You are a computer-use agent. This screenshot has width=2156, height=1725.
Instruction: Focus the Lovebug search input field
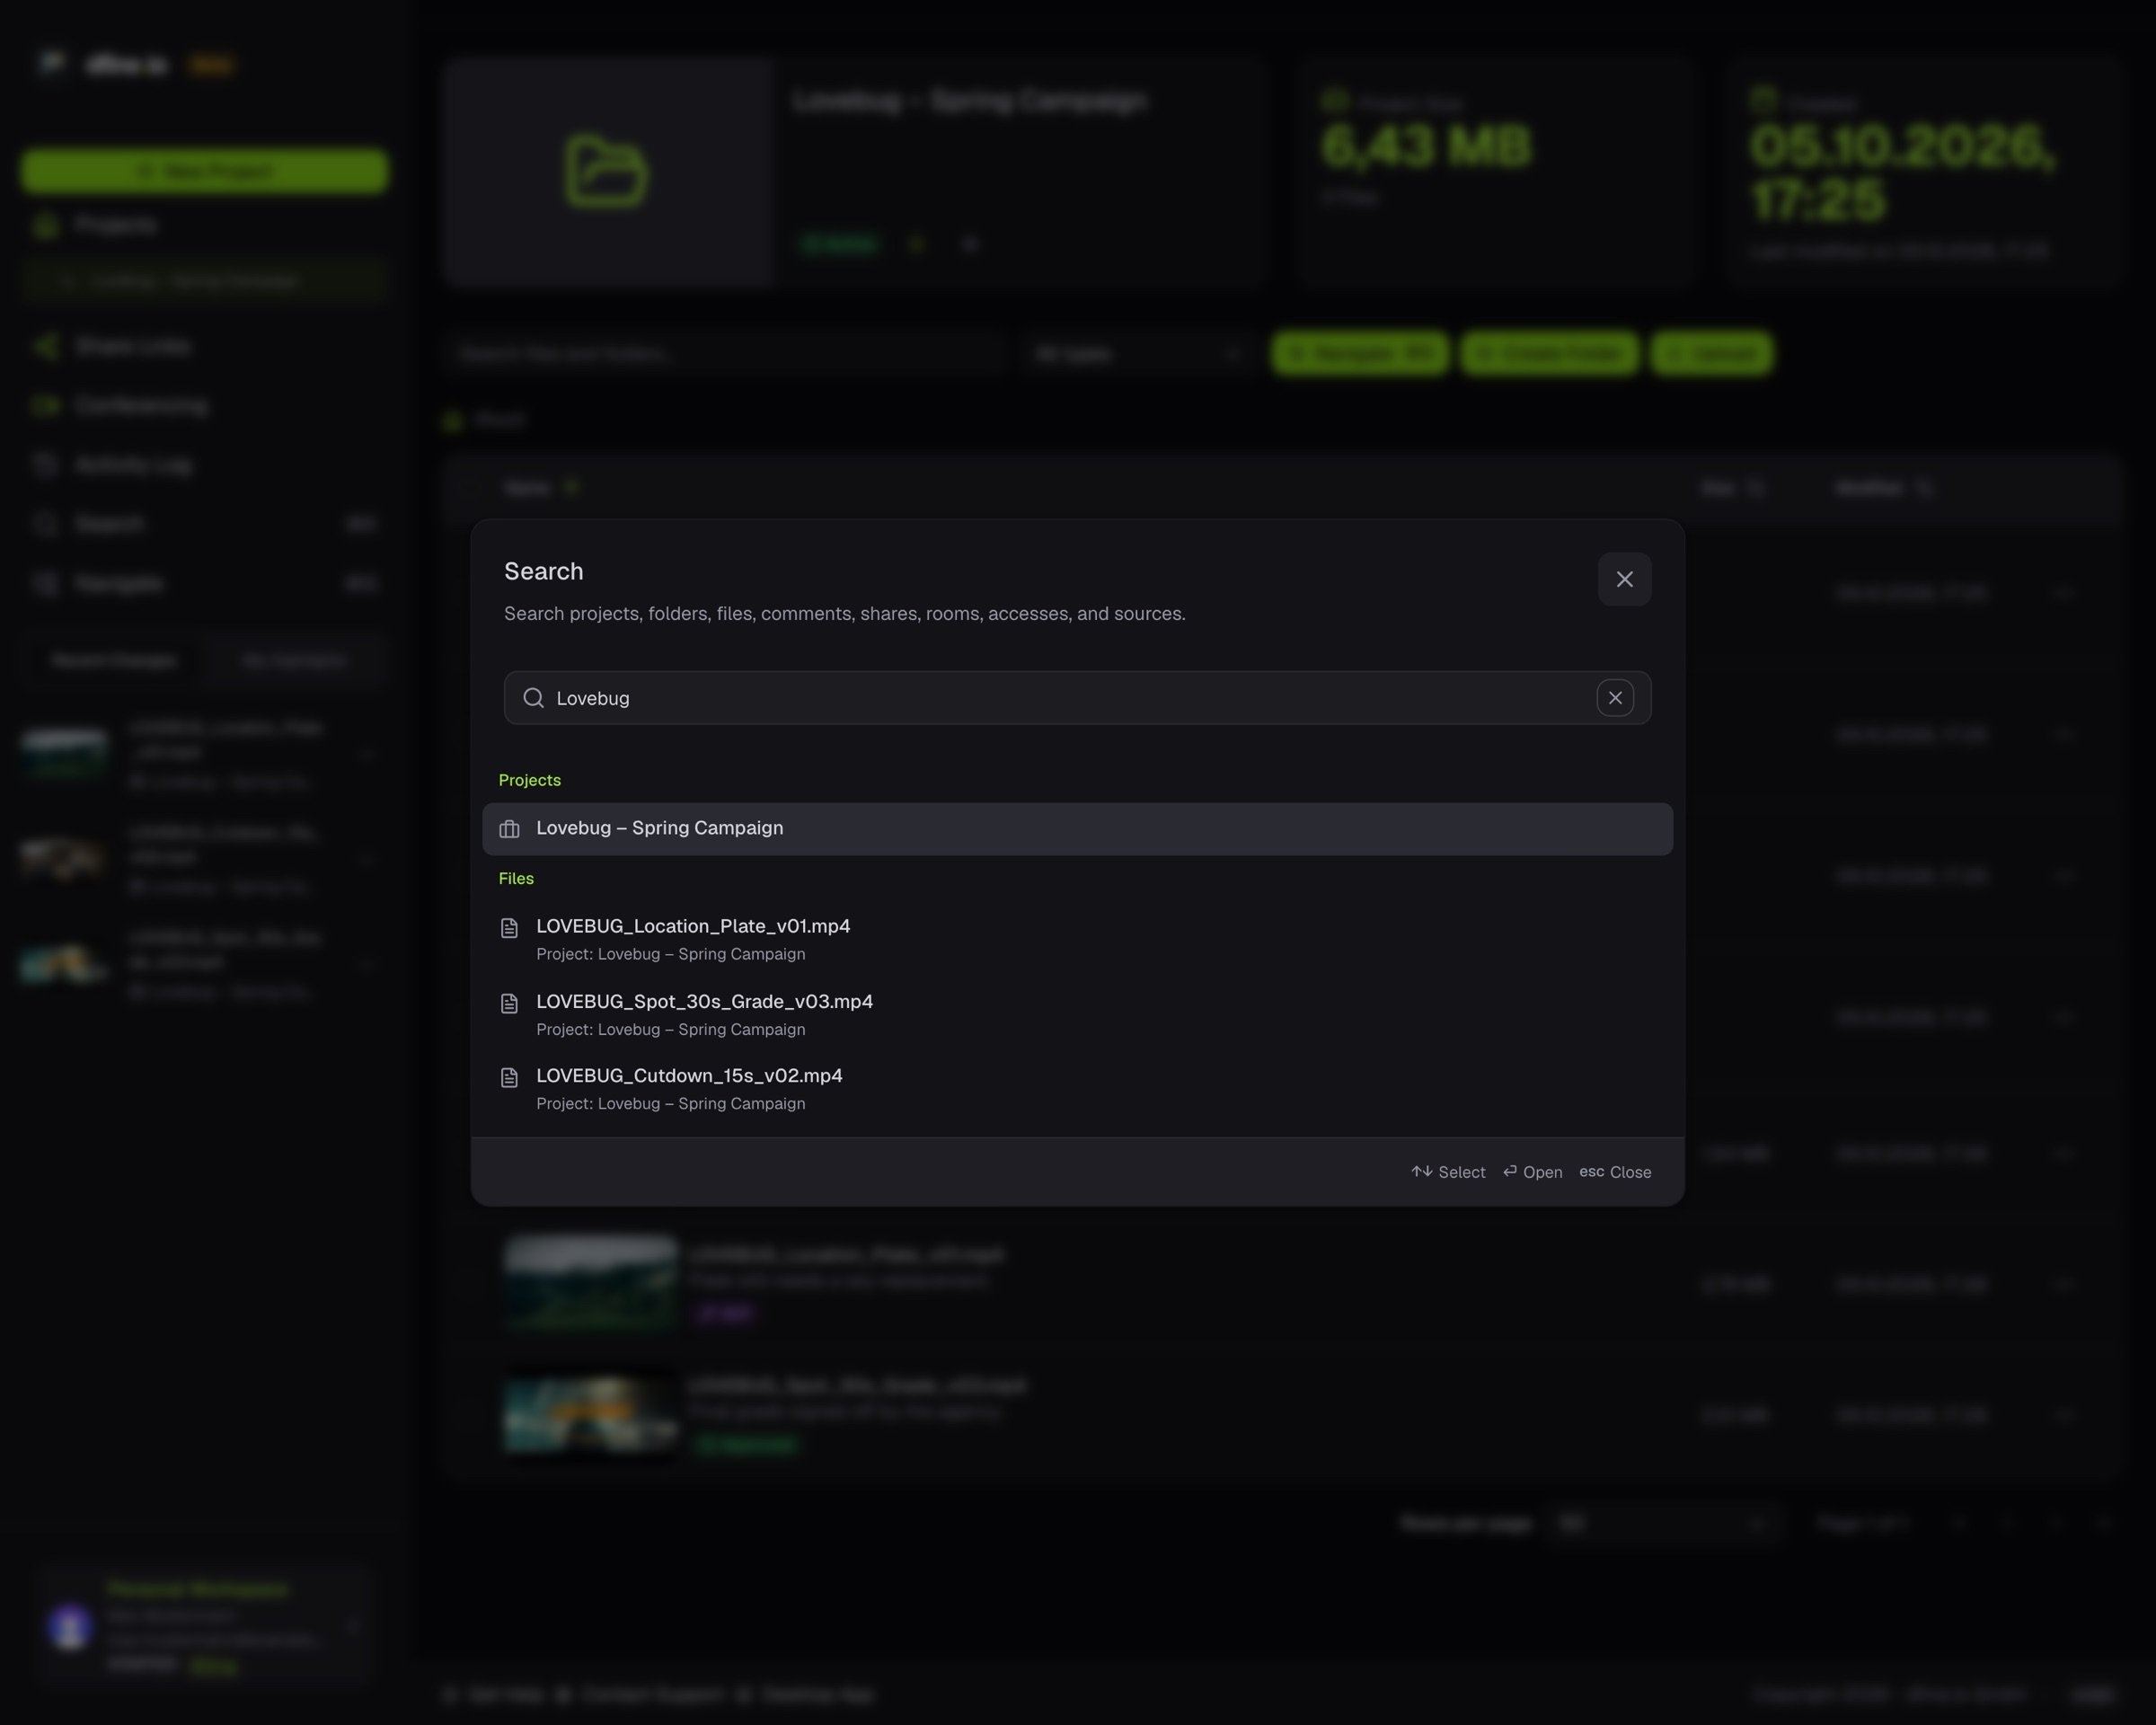pyautogui.click(x=1077, y=698)
